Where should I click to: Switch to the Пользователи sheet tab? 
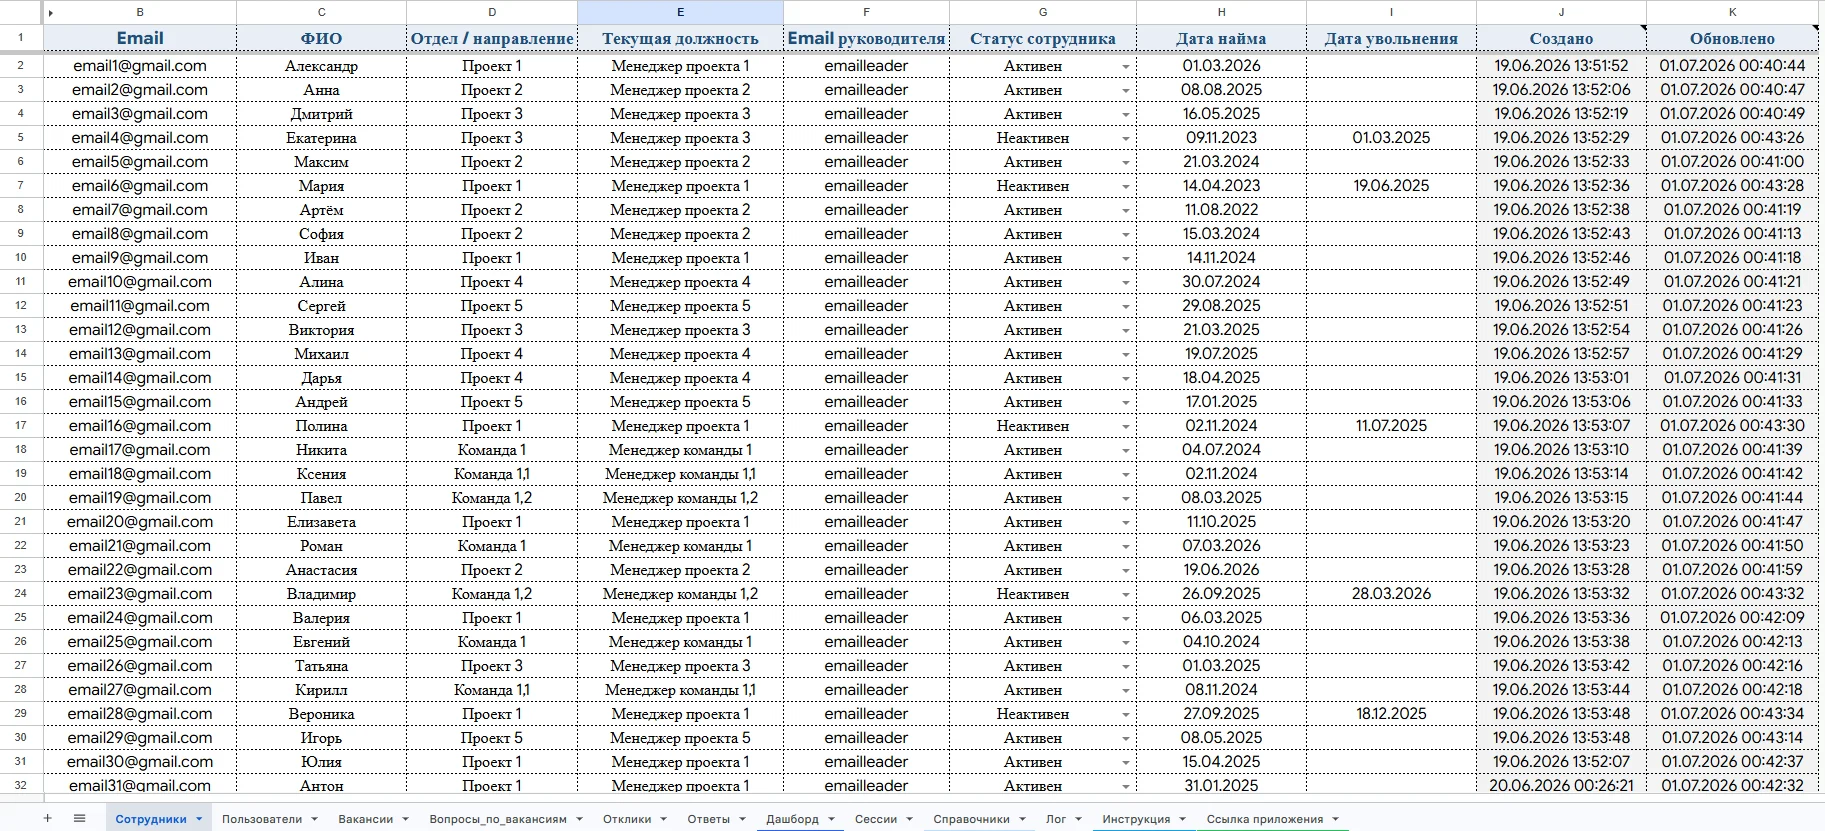coord(262,819)
